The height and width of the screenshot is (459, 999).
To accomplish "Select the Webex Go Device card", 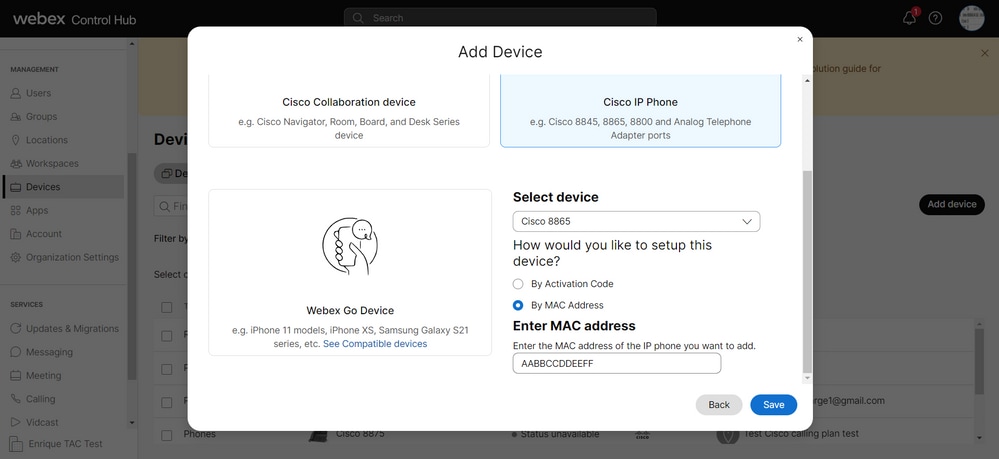I will (x=350, y=272).
